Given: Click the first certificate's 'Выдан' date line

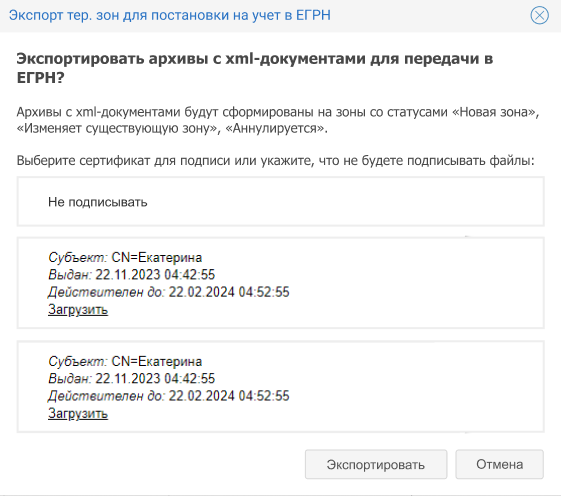Looking at the screenshot, I should point(132,274).
